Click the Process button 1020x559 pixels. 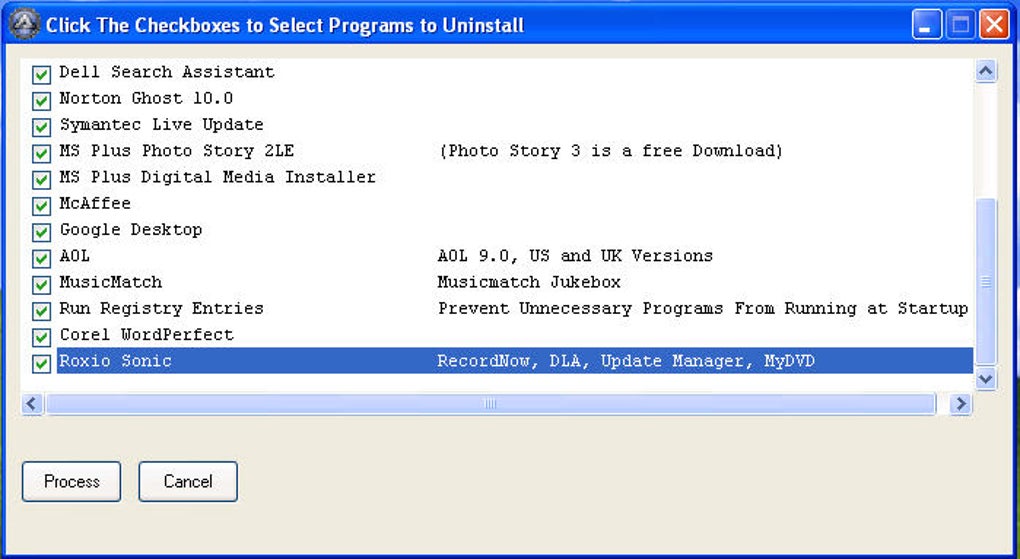coord(72,482)
